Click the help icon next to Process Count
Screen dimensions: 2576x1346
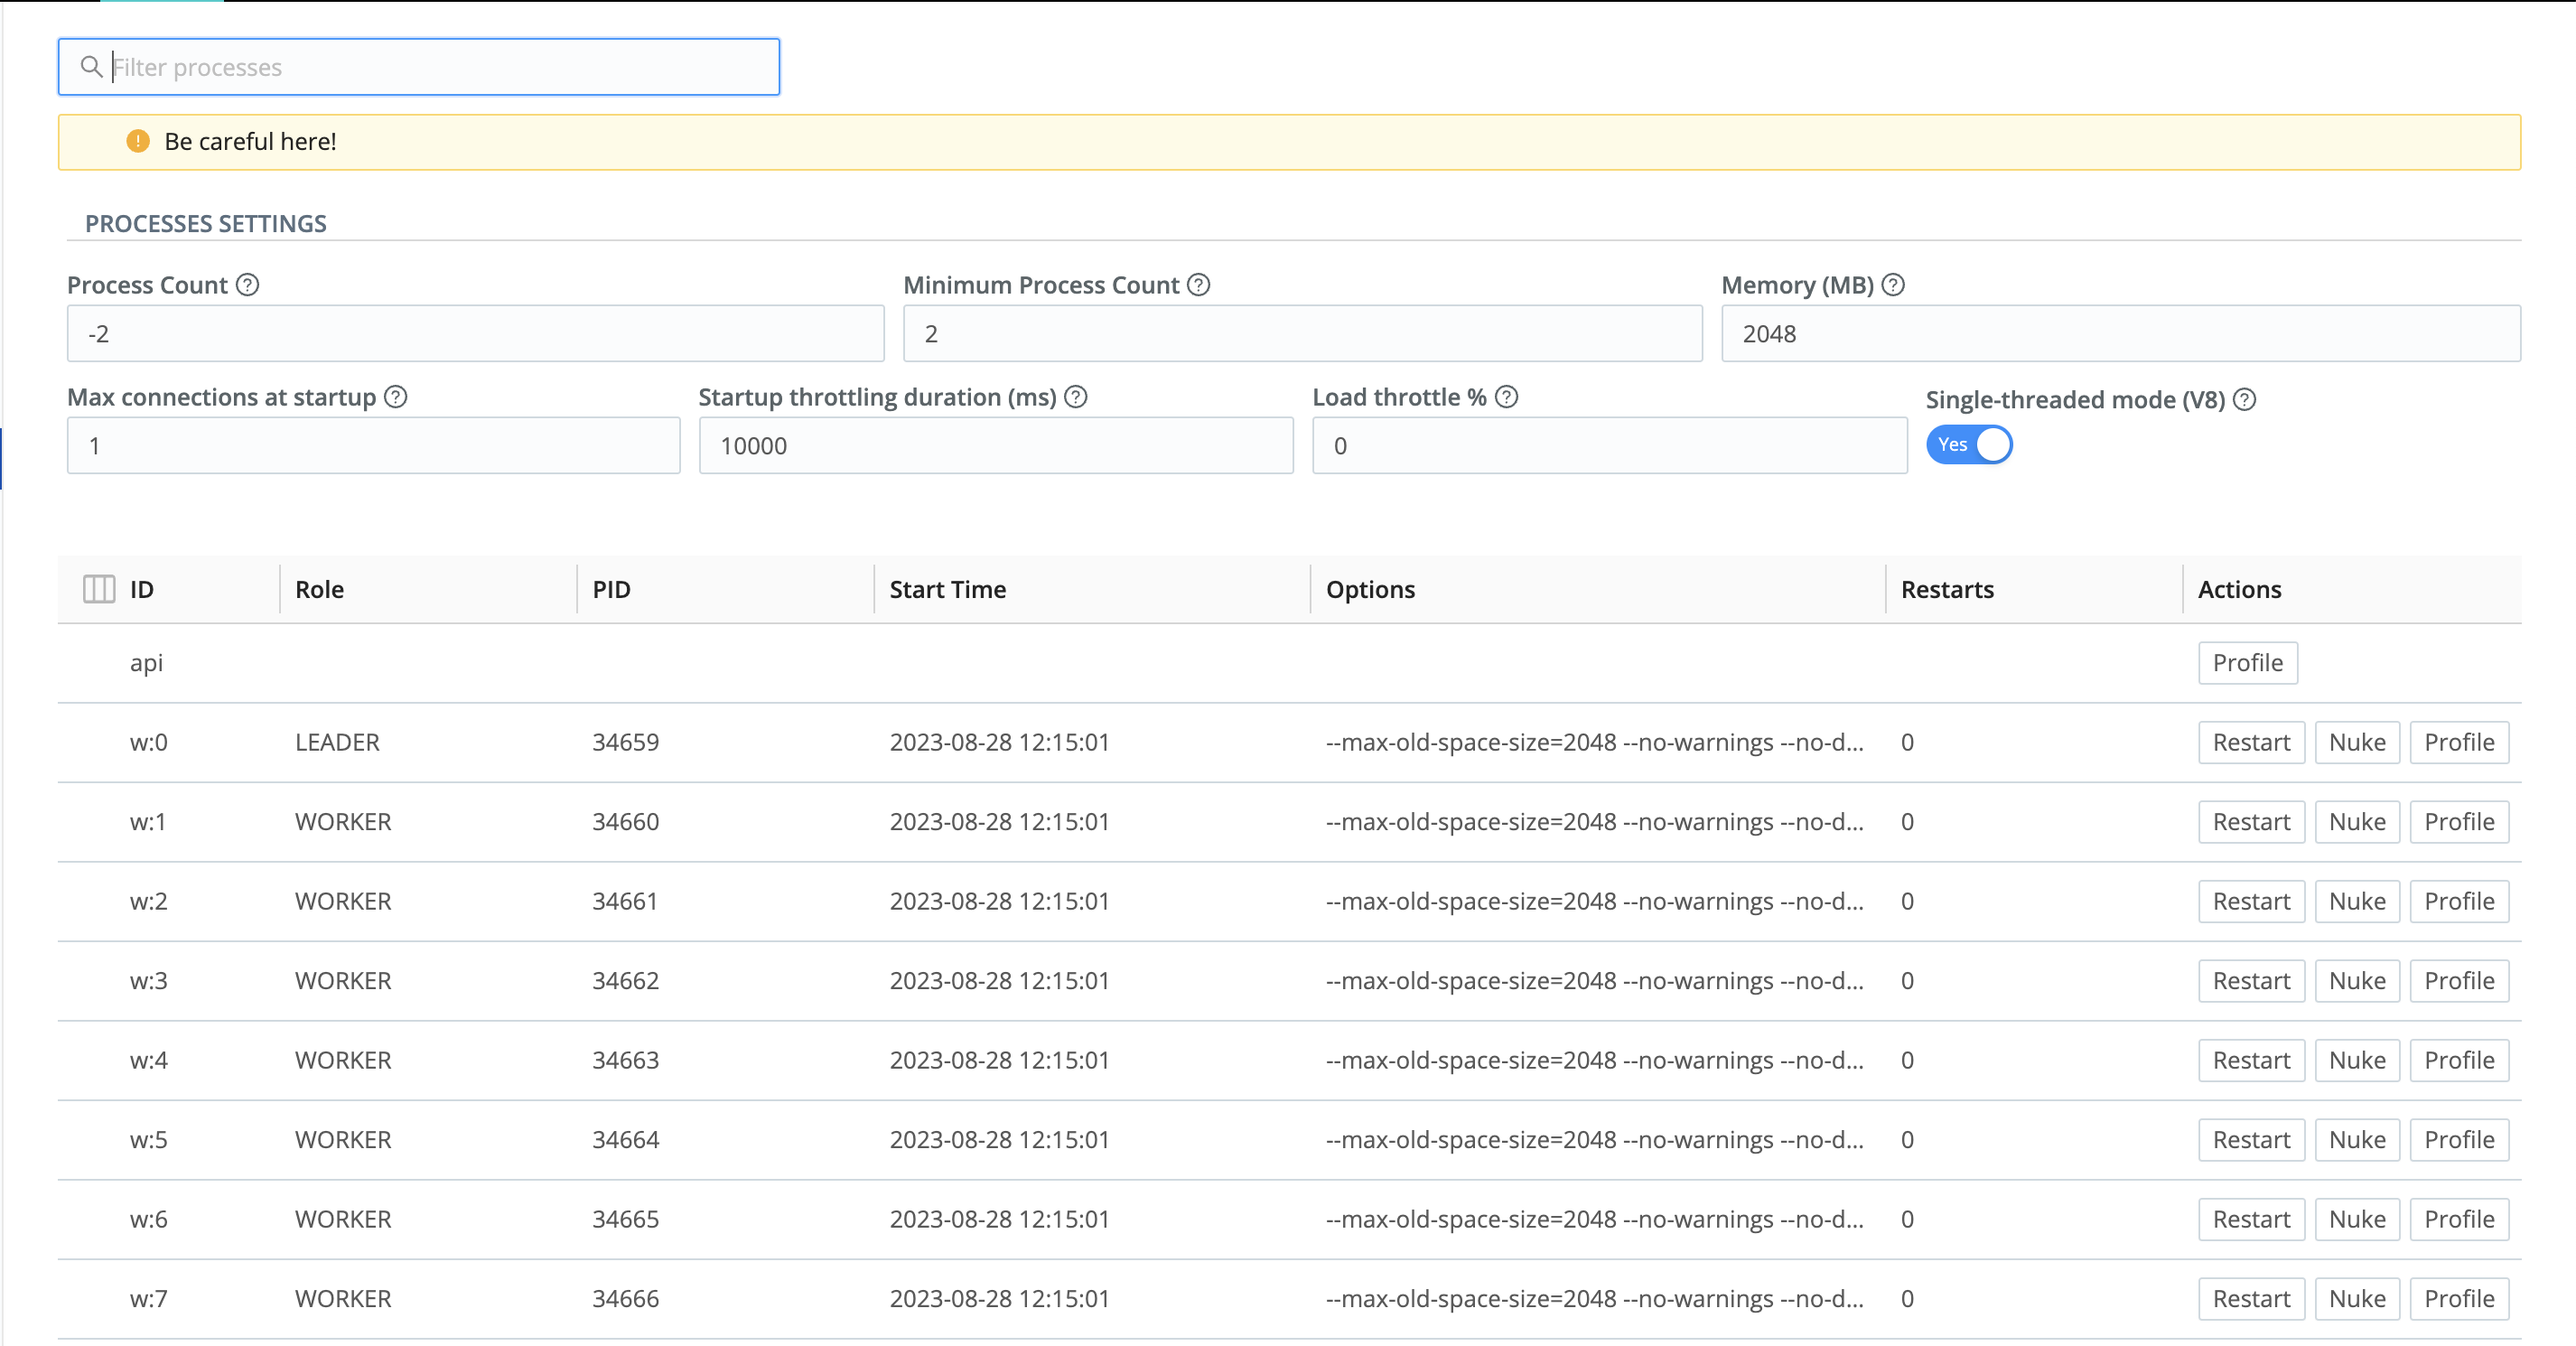247,285
